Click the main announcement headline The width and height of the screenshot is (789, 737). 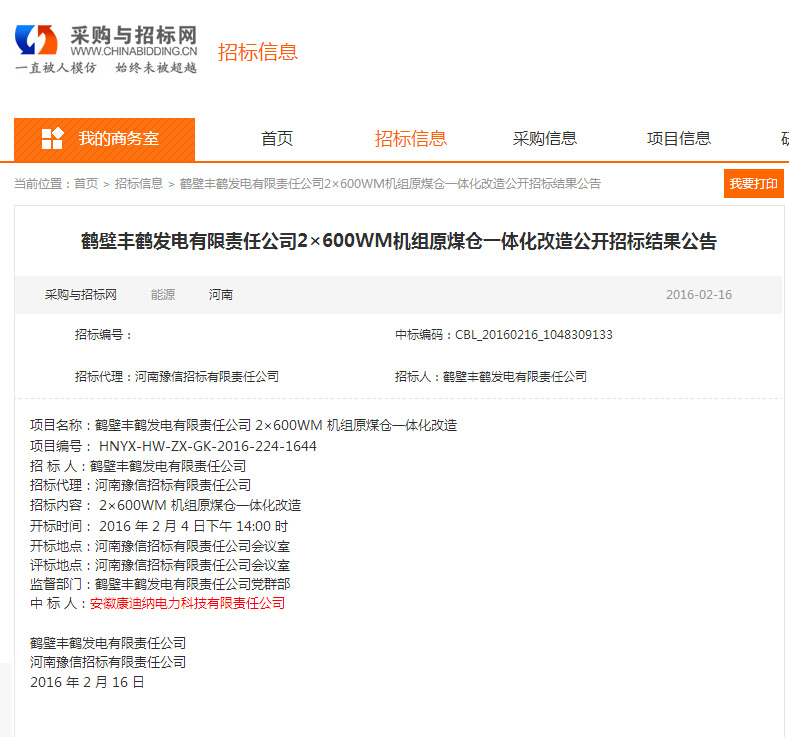399,241
